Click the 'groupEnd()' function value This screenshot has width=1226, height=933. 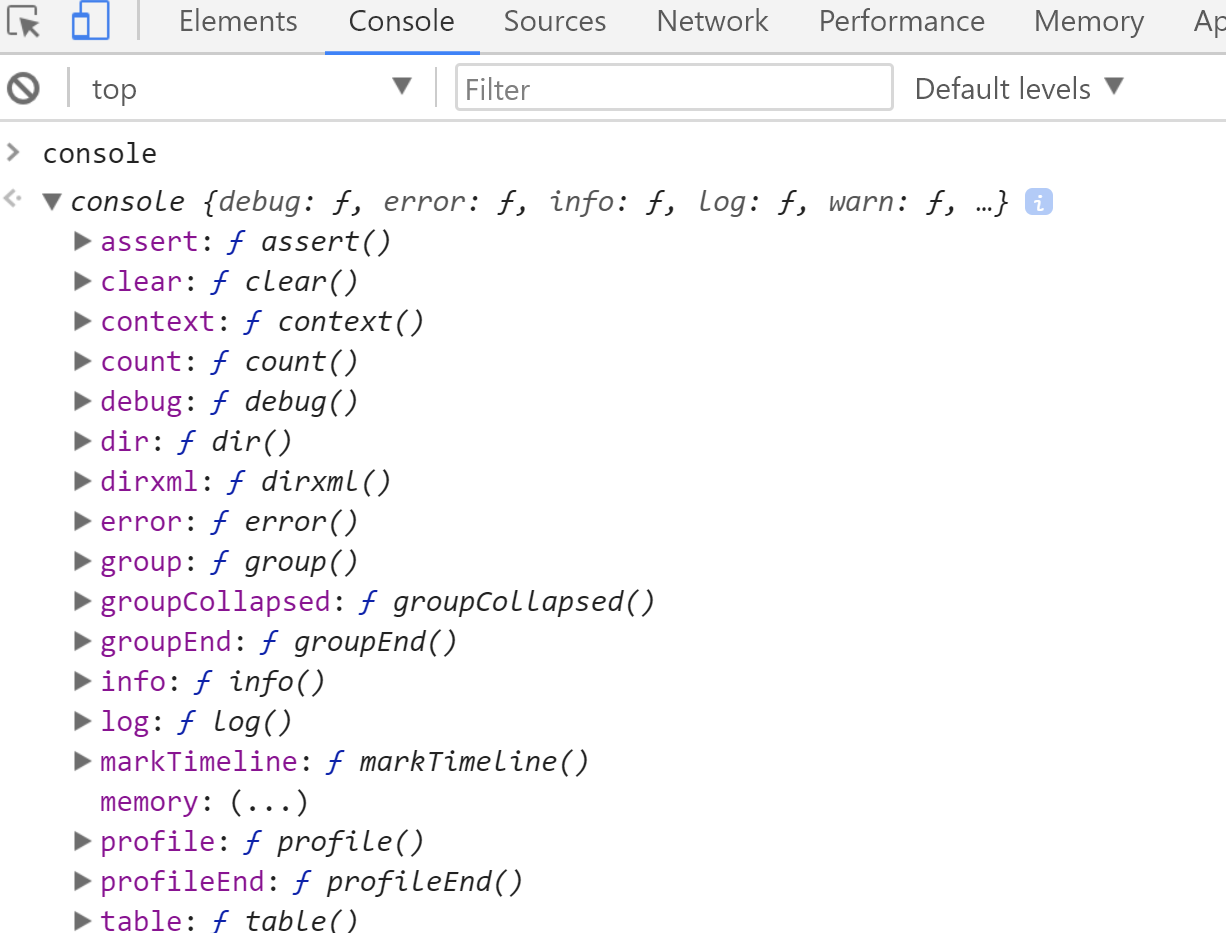click(375, 642)
